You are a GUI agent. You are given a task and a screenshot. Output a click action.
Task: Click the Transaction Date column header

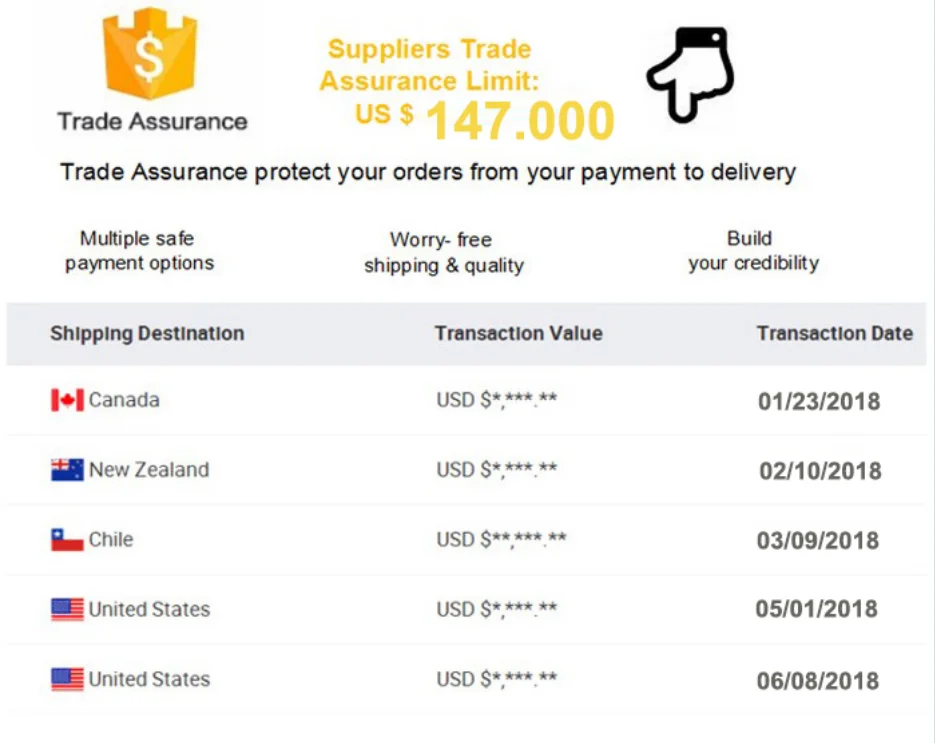(x=834, y=334)
